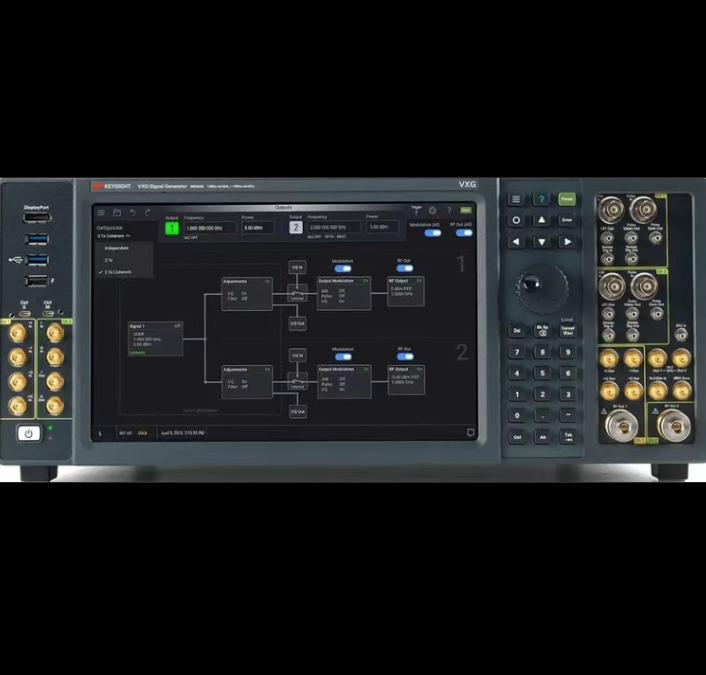The image size is (706, 675).
Task: Click the green Preset key
Action: (567, 199)
